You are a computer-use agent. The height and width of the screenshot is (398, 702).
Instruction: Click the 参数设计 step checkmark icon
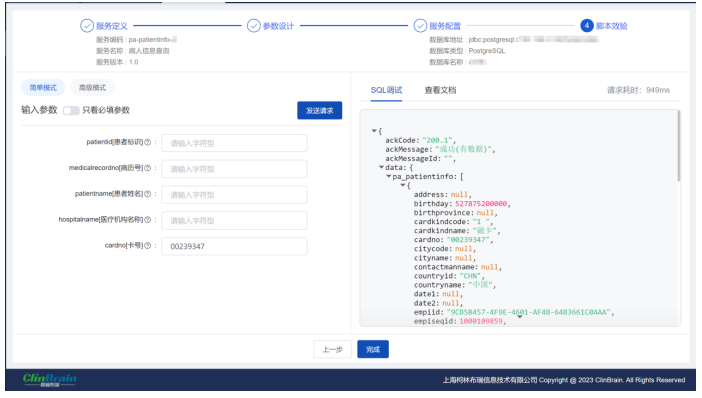point(253,26)
